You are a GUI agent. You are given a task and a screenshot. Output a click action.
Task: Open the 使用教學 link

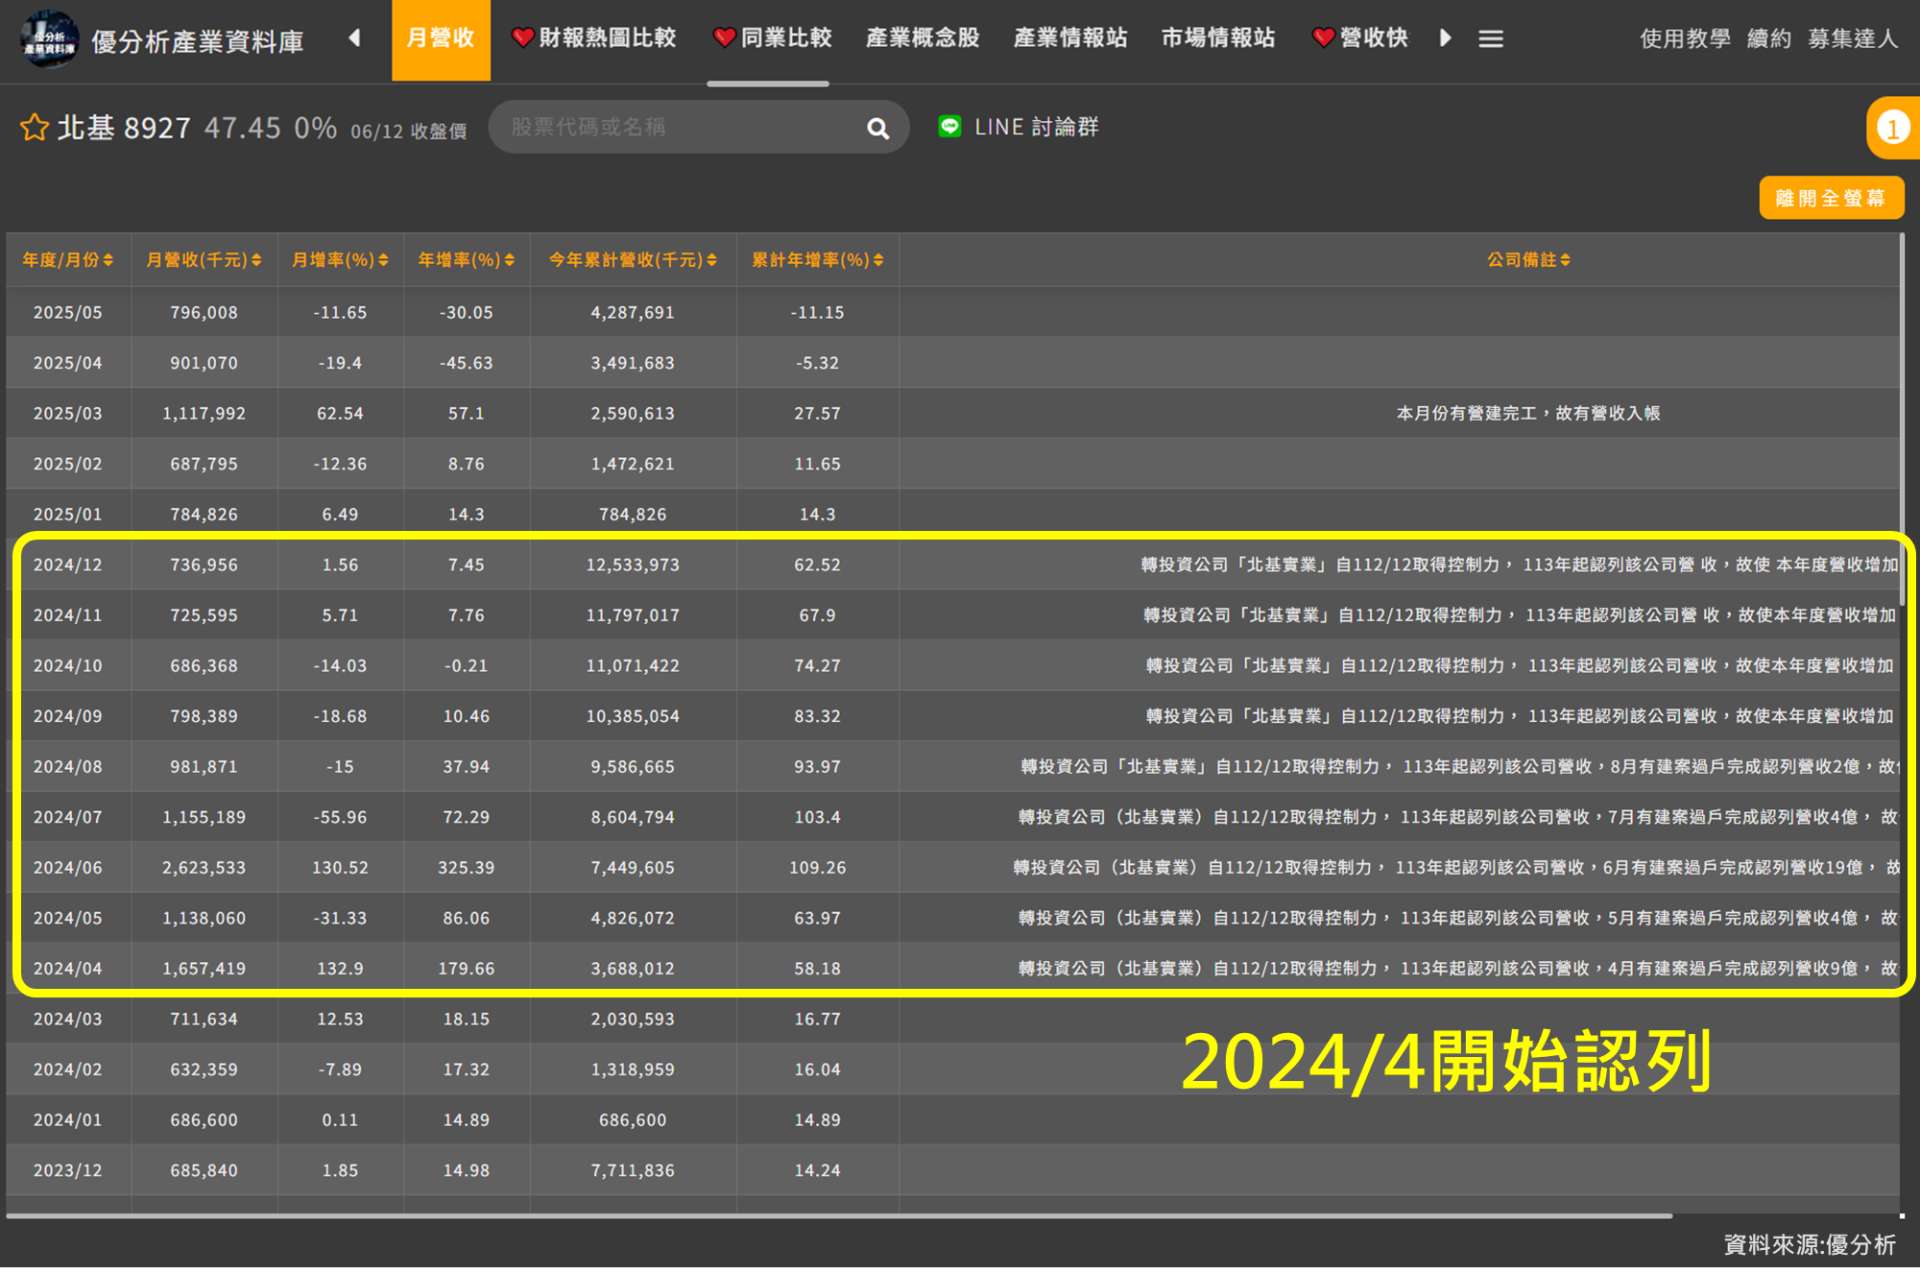[1685, 39]
